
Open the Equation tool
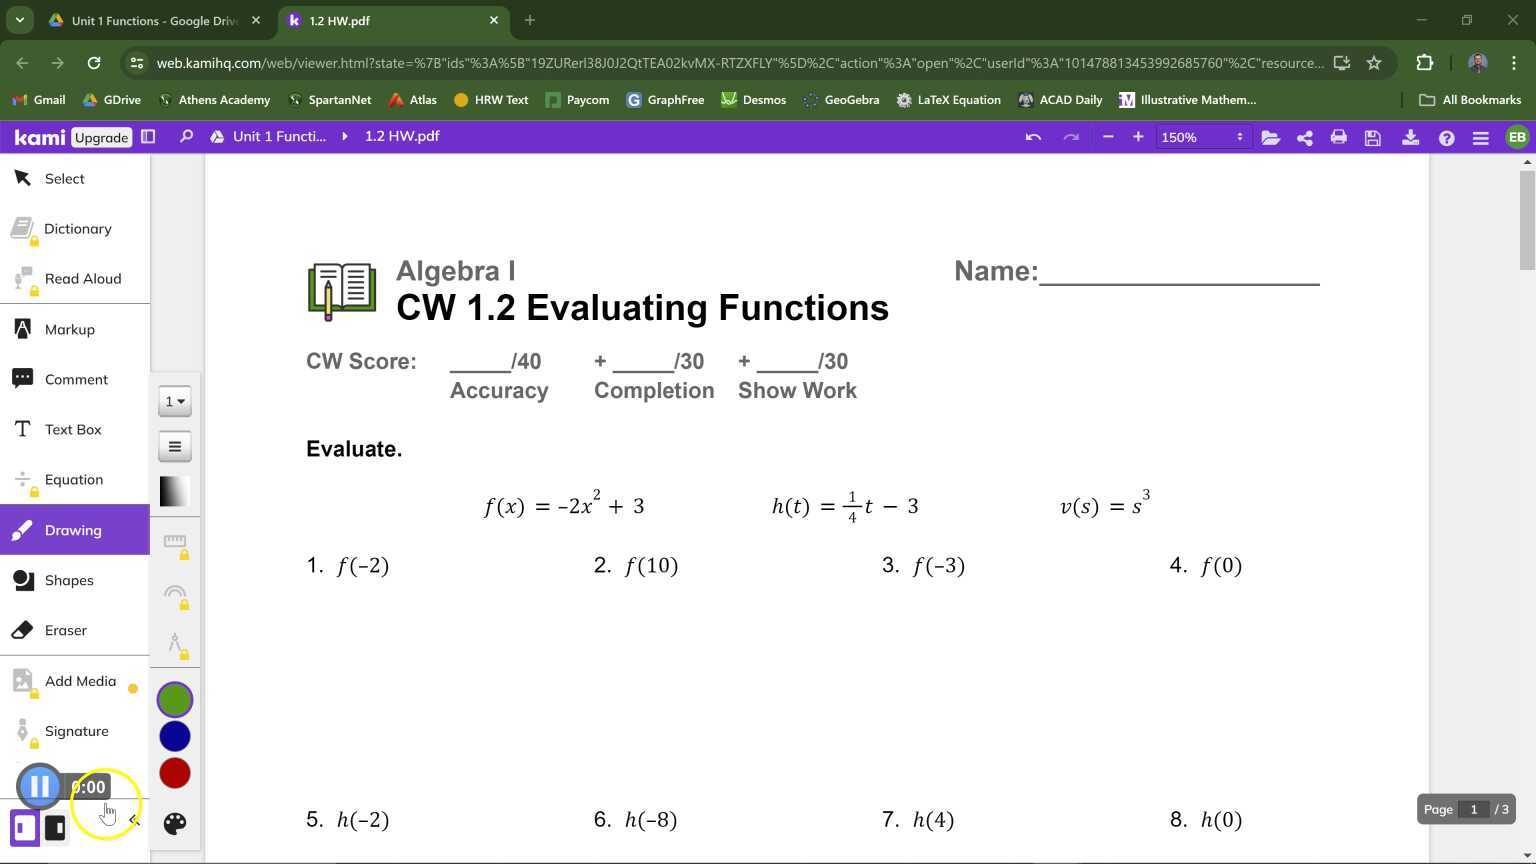point(73,479)
